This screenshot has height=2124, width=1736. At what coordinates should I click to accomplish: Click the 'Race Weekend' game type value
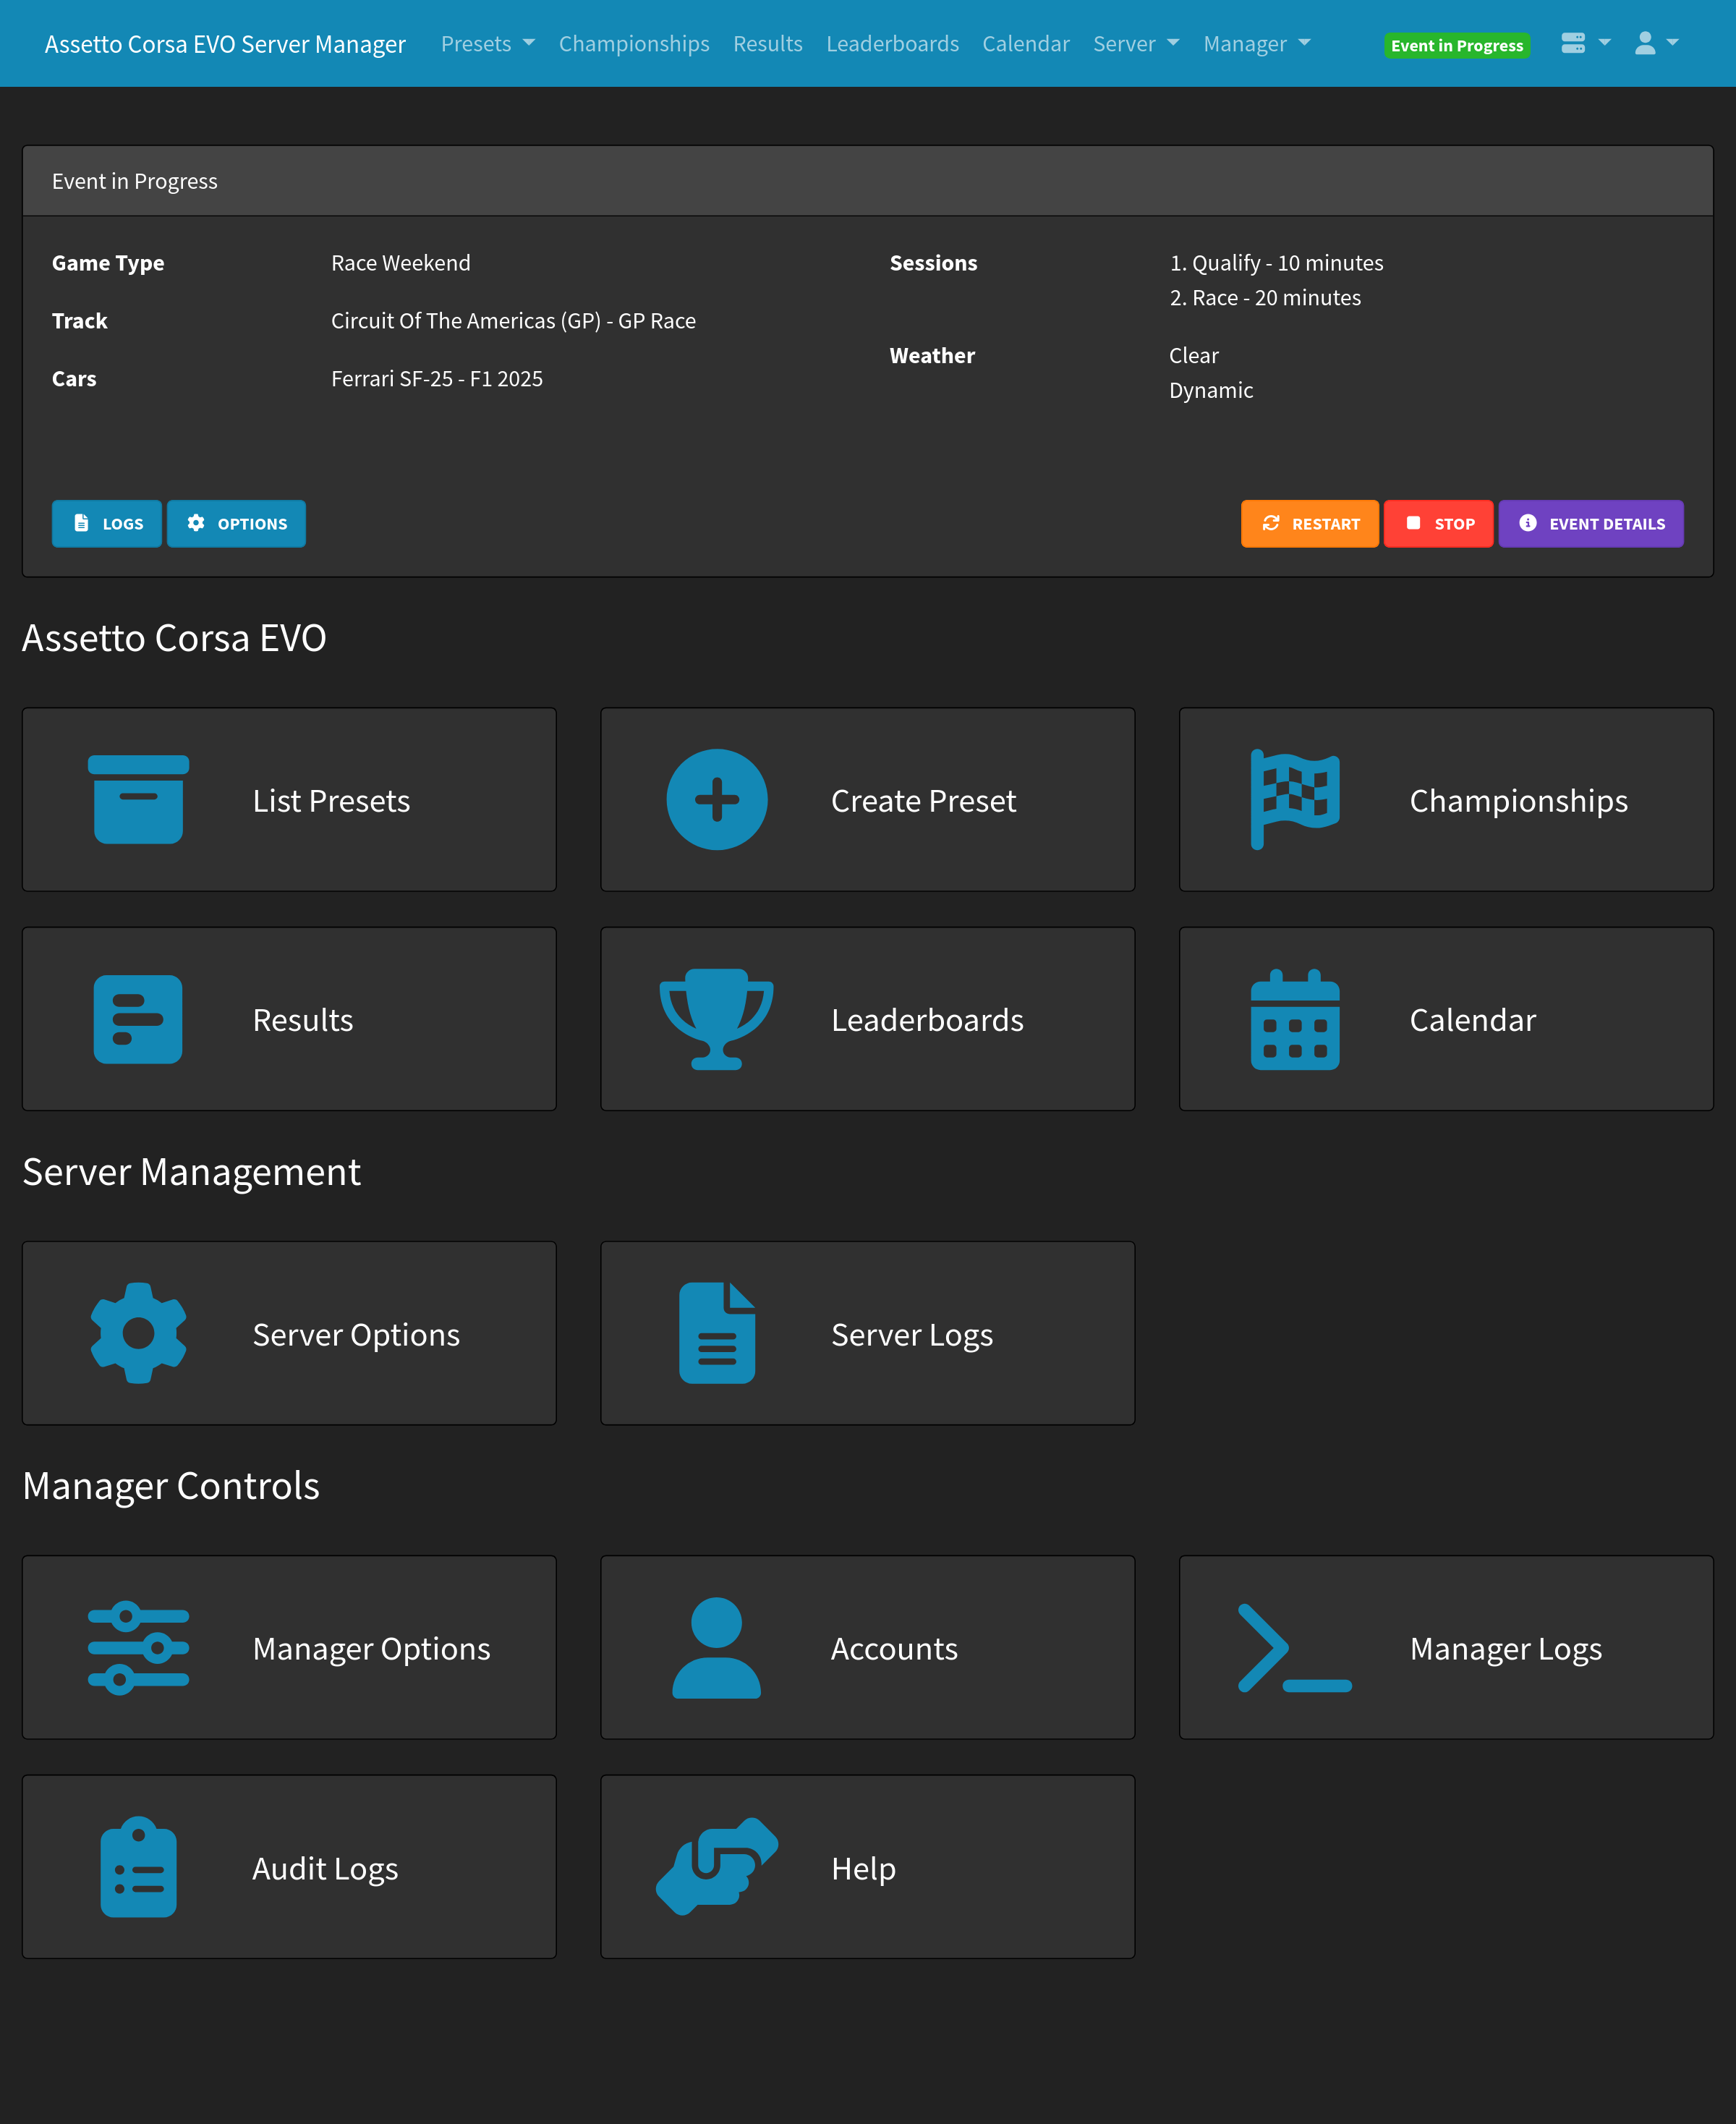tap(400, 262)
